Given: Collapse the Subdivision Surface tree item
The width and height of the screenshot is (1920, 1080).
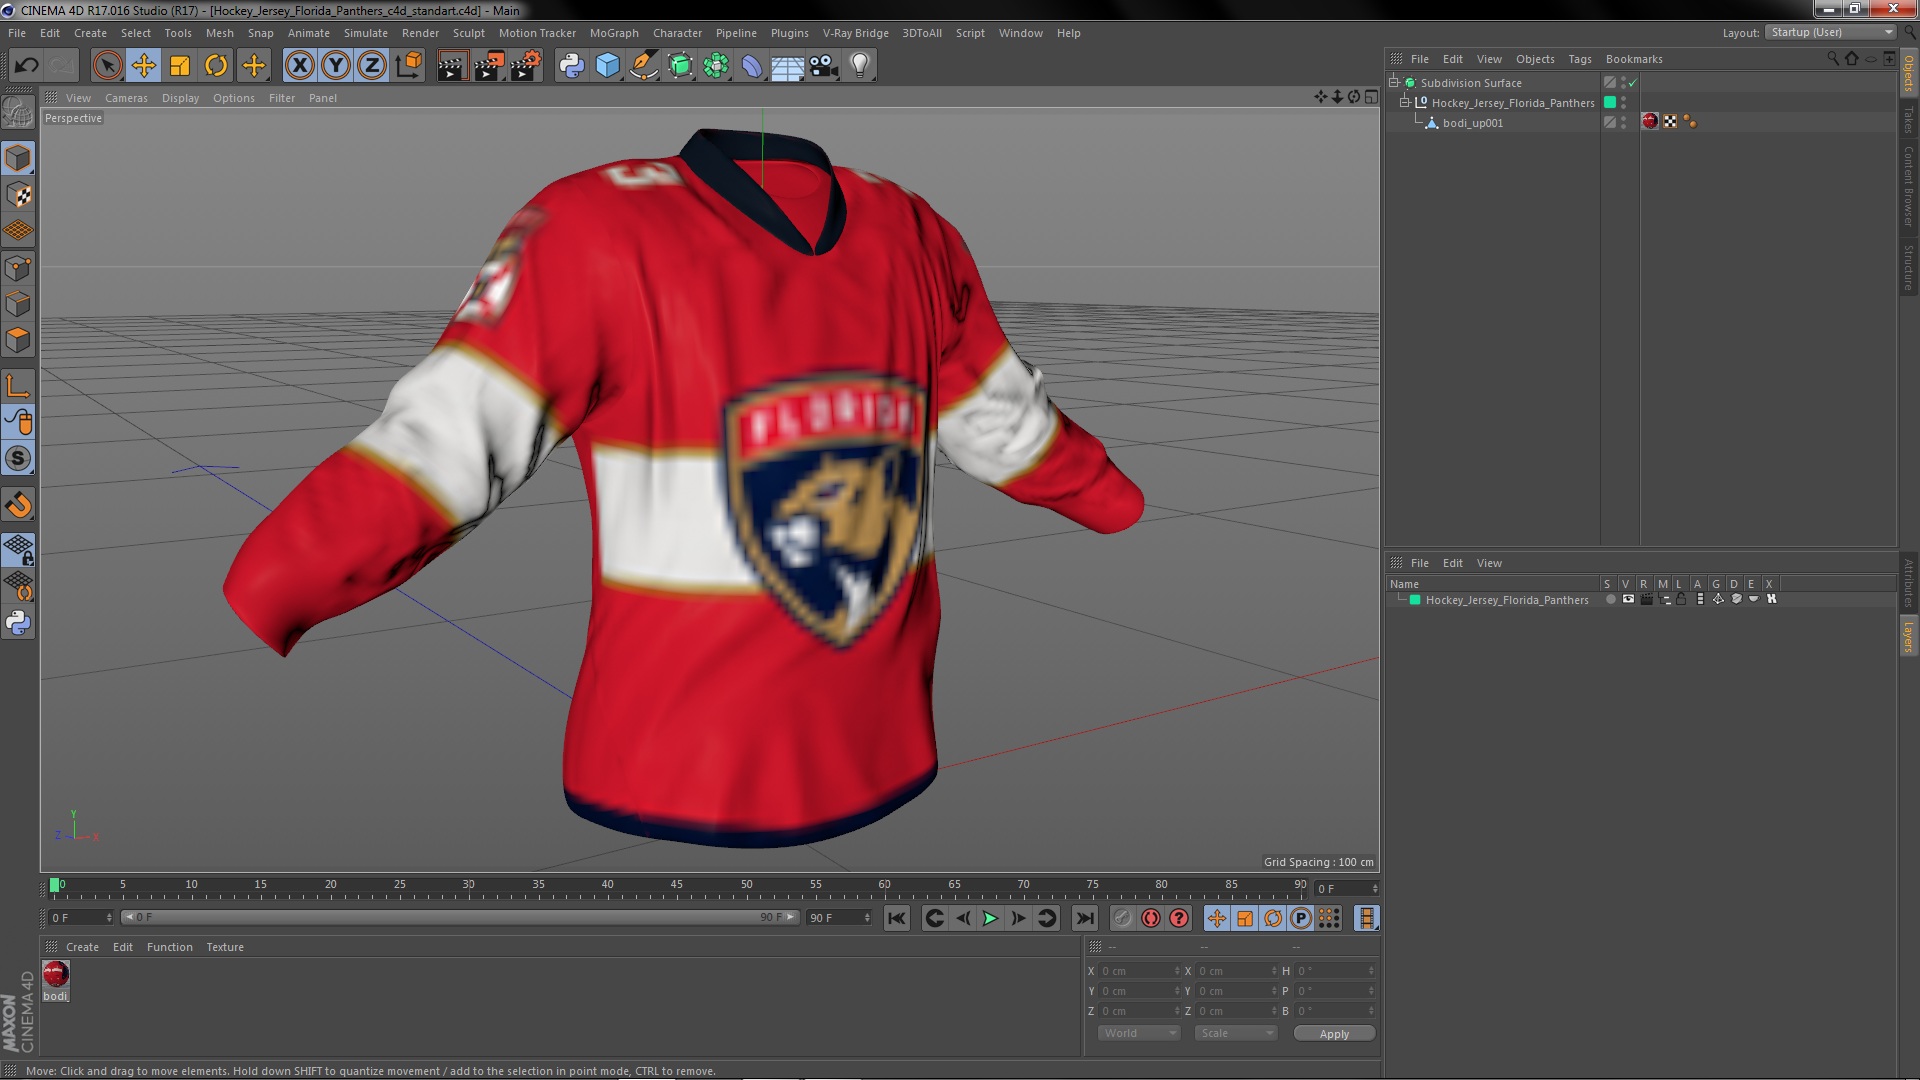Looking at the screenshot, I should [1393, 82].
